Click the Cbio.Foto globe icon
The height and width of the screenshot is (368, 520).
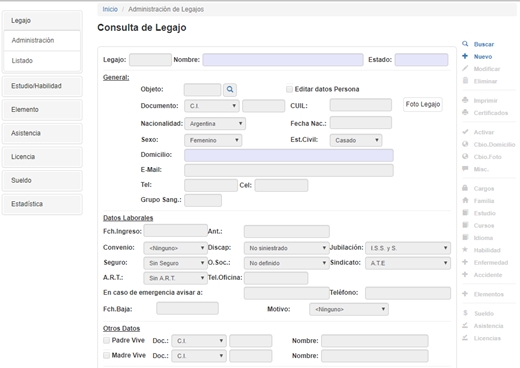coord(465,156)
